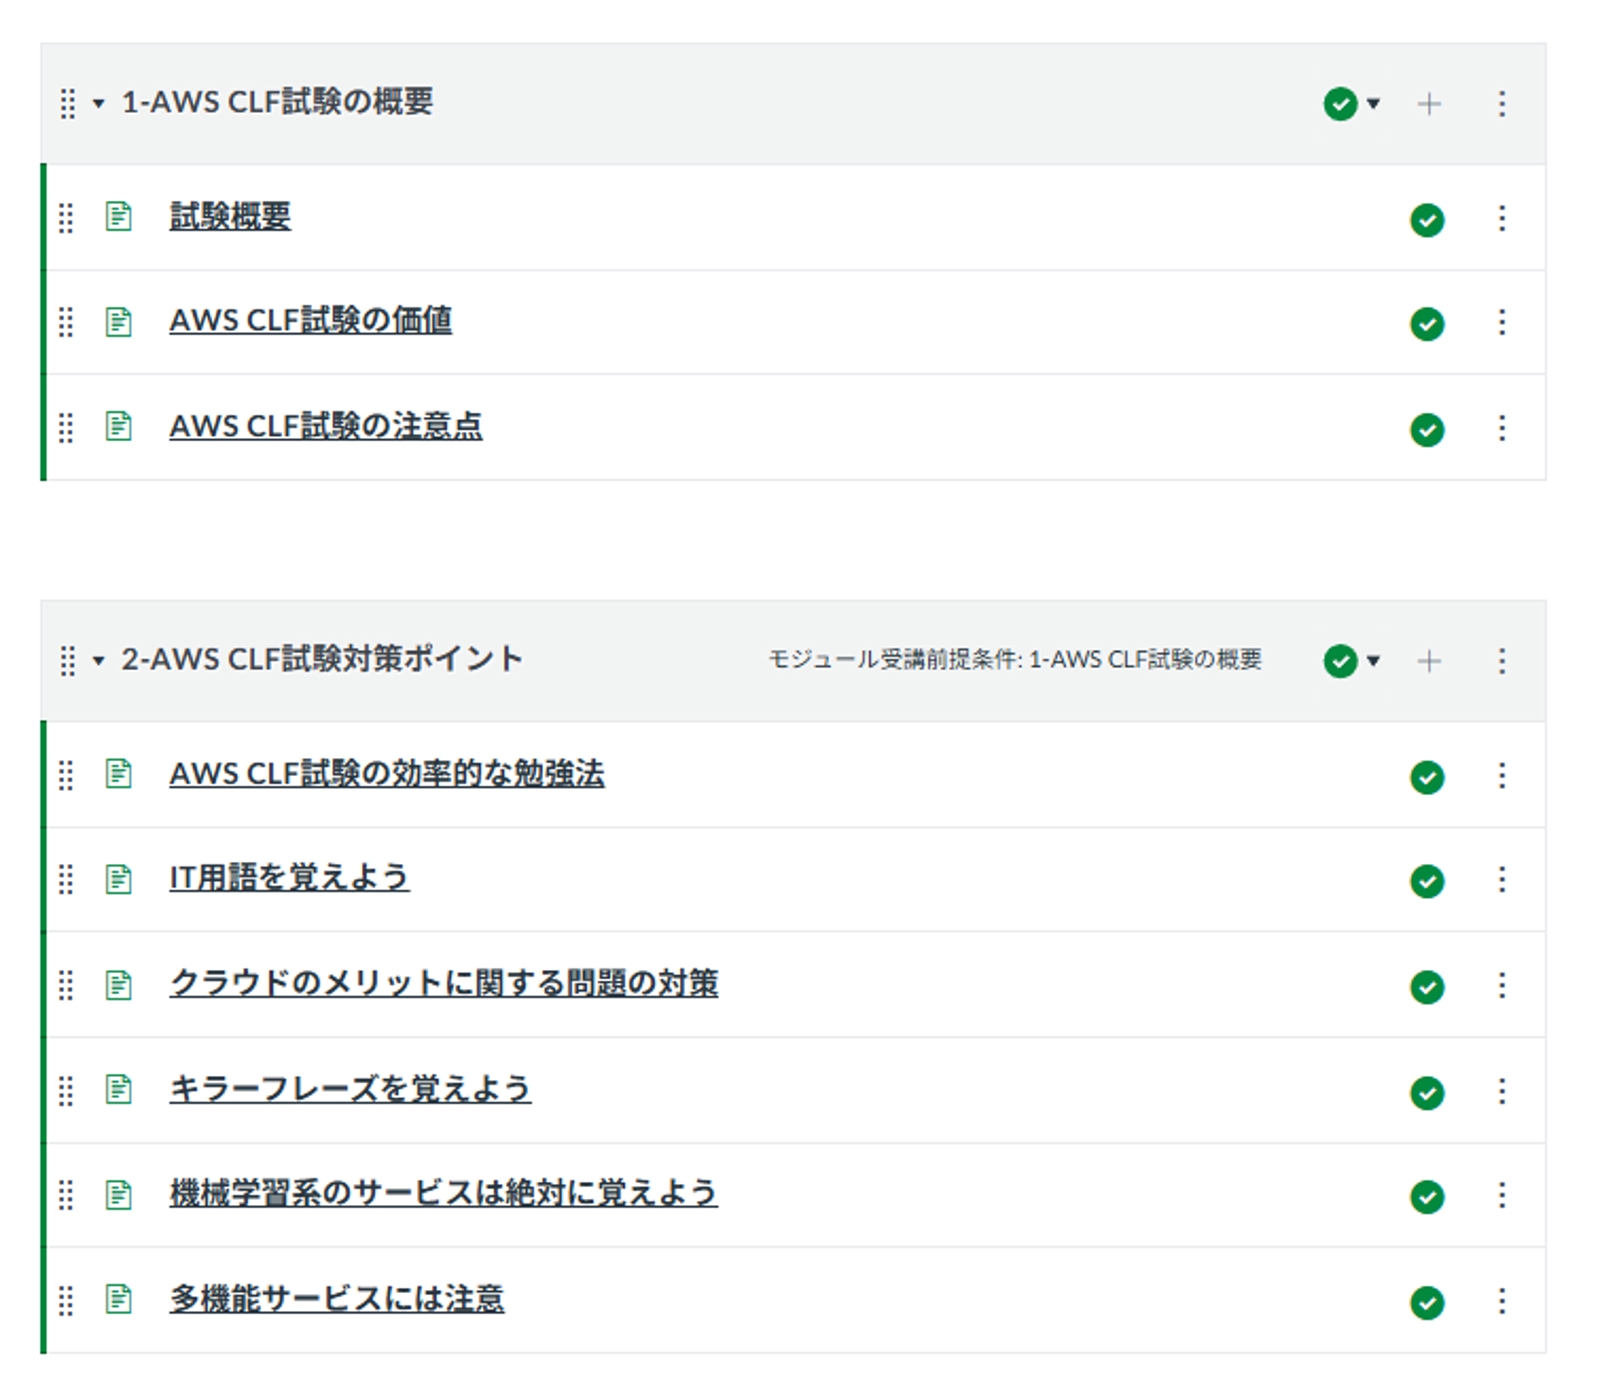Select the page icon for IT用語を覚えよう
The width and height of the screenshot is (1600, 1390).
119,880
